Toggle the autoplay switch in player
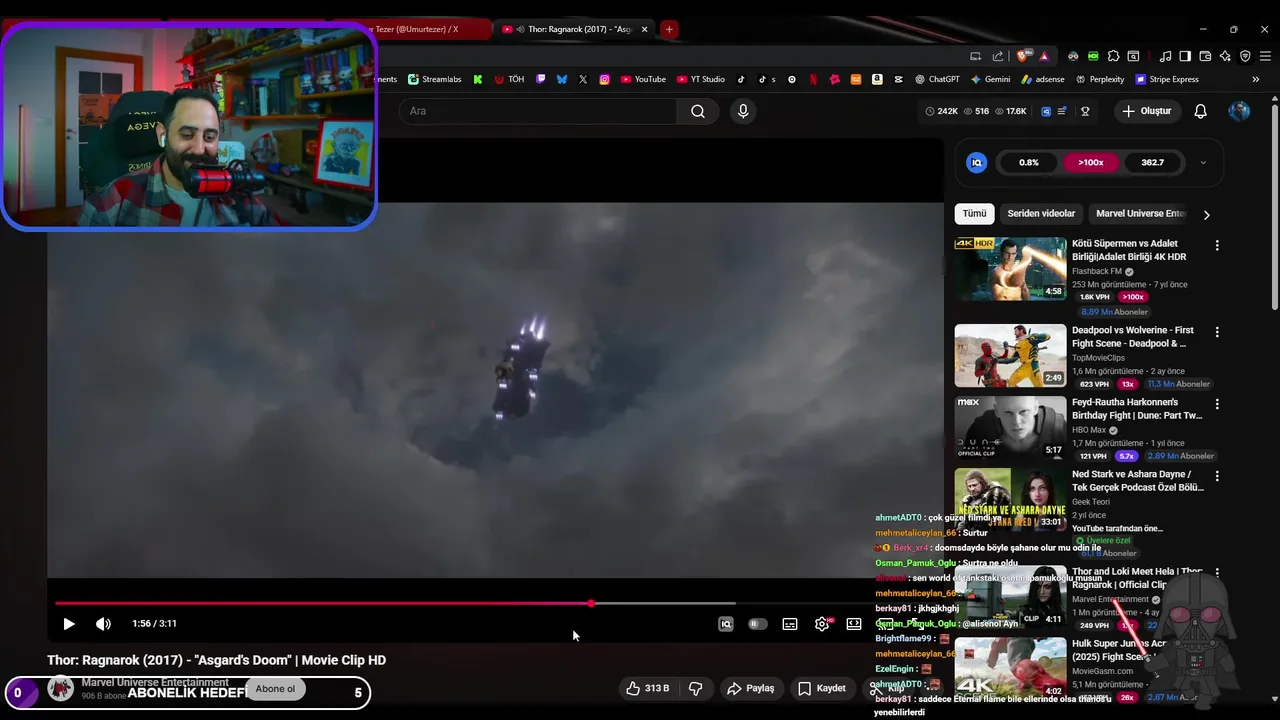1280x720 pixels. point(758,624)
